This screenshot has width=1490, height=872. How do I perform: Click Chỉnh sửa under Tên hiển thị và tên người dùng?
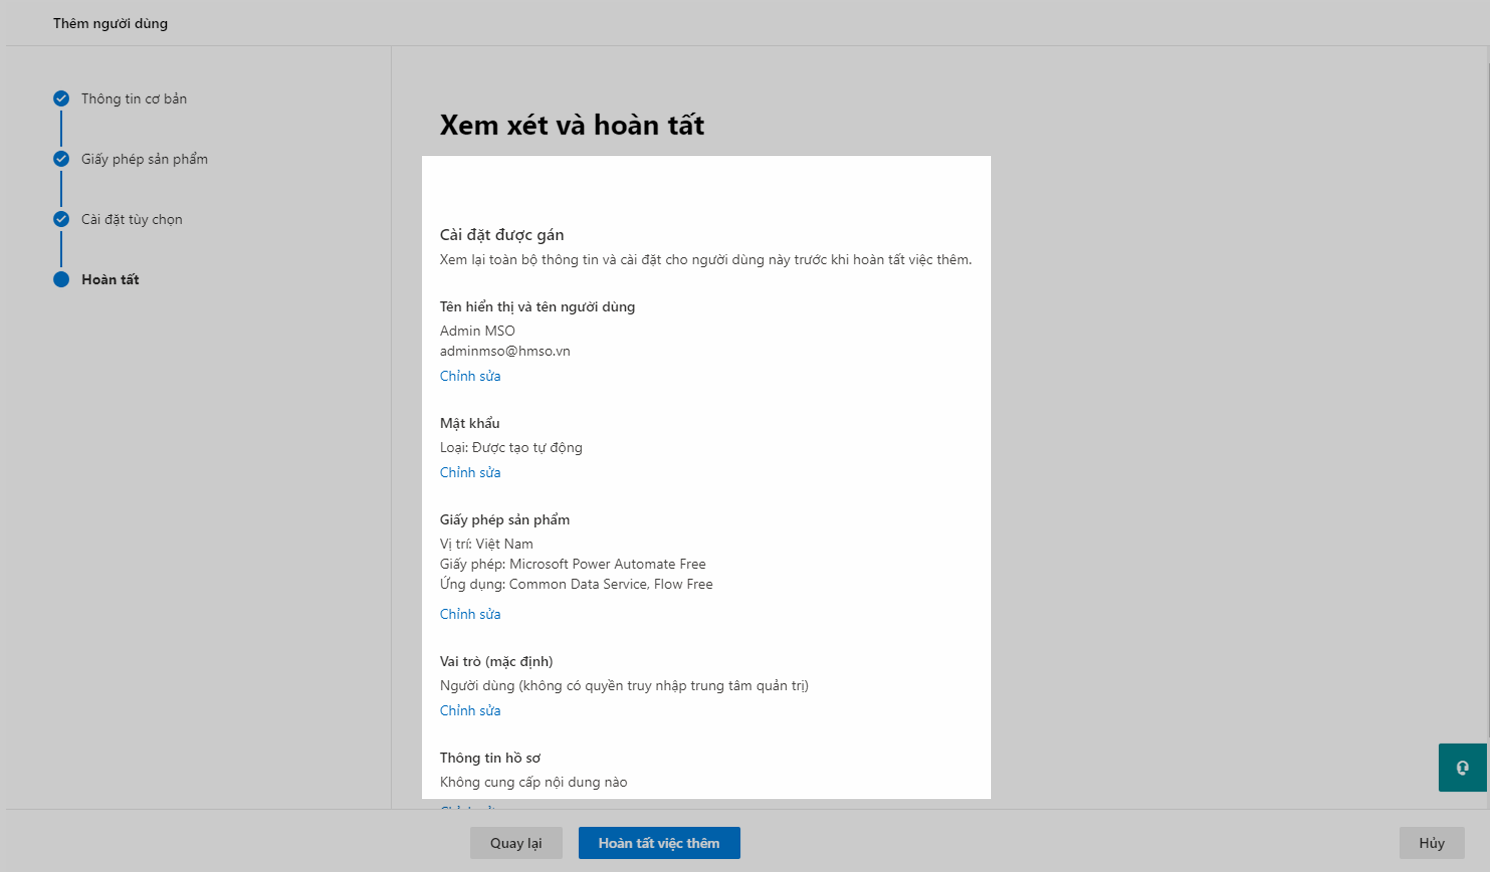(x=470, y=376)
